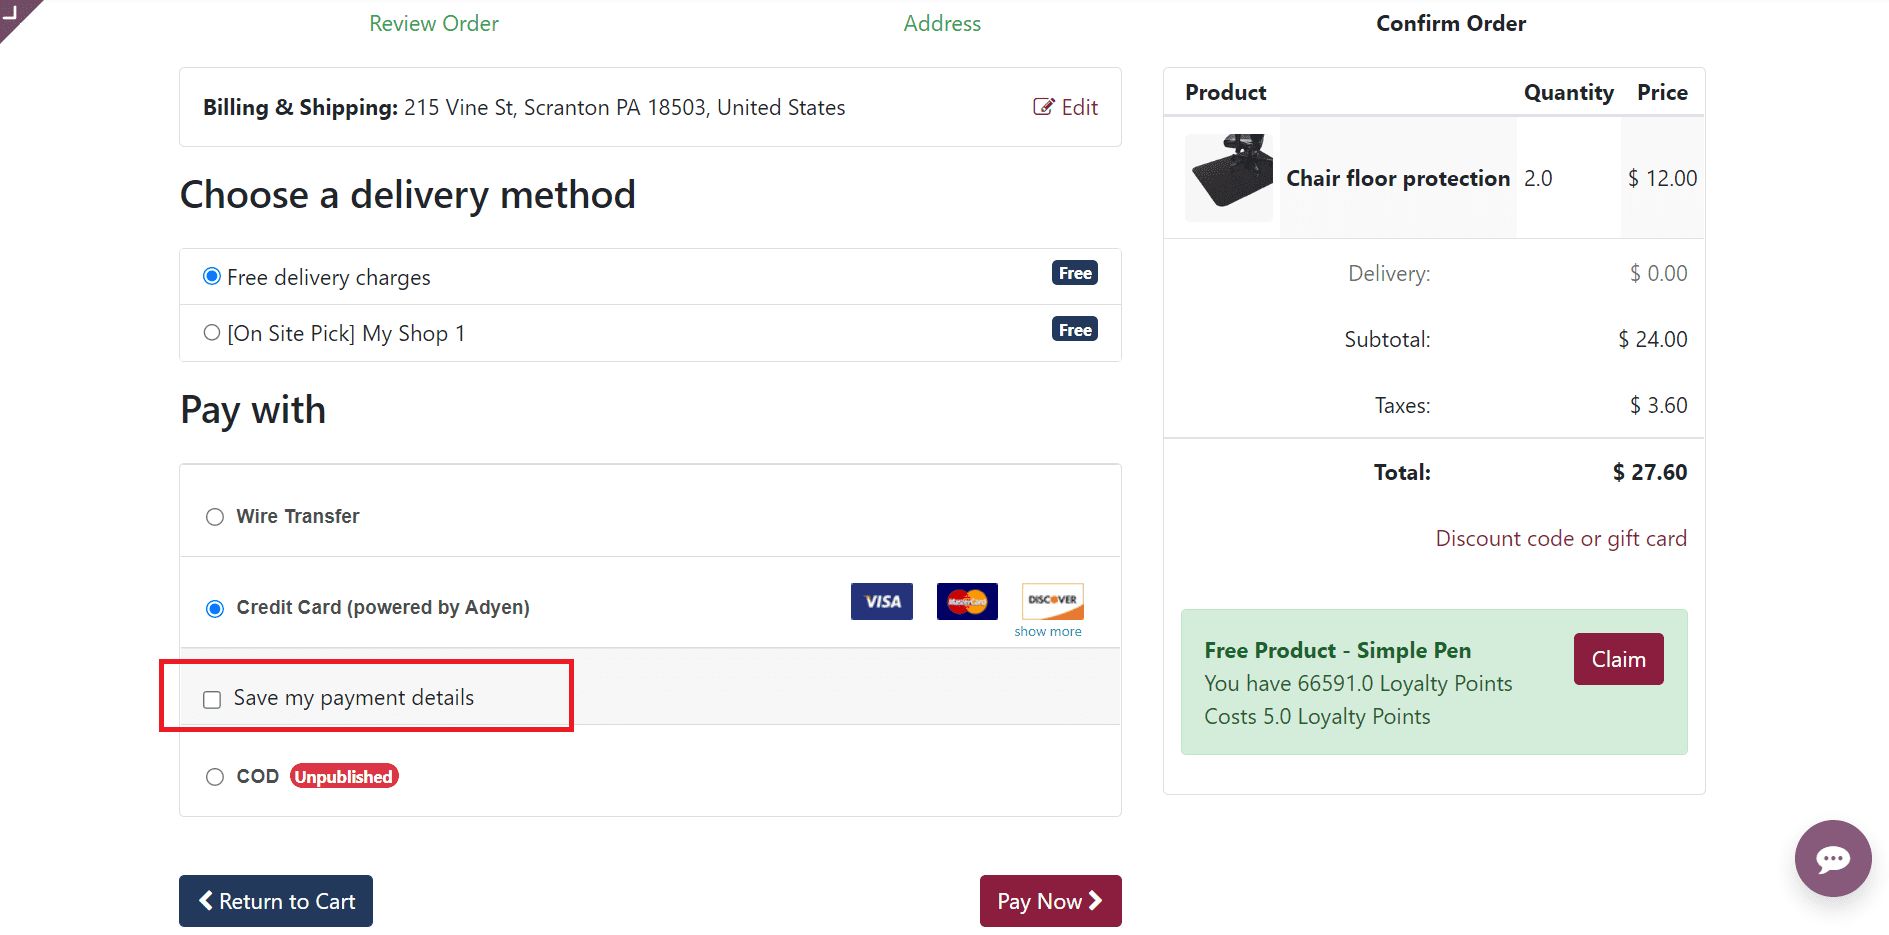Click the Edit pencil icon for address

point(1043,107)
